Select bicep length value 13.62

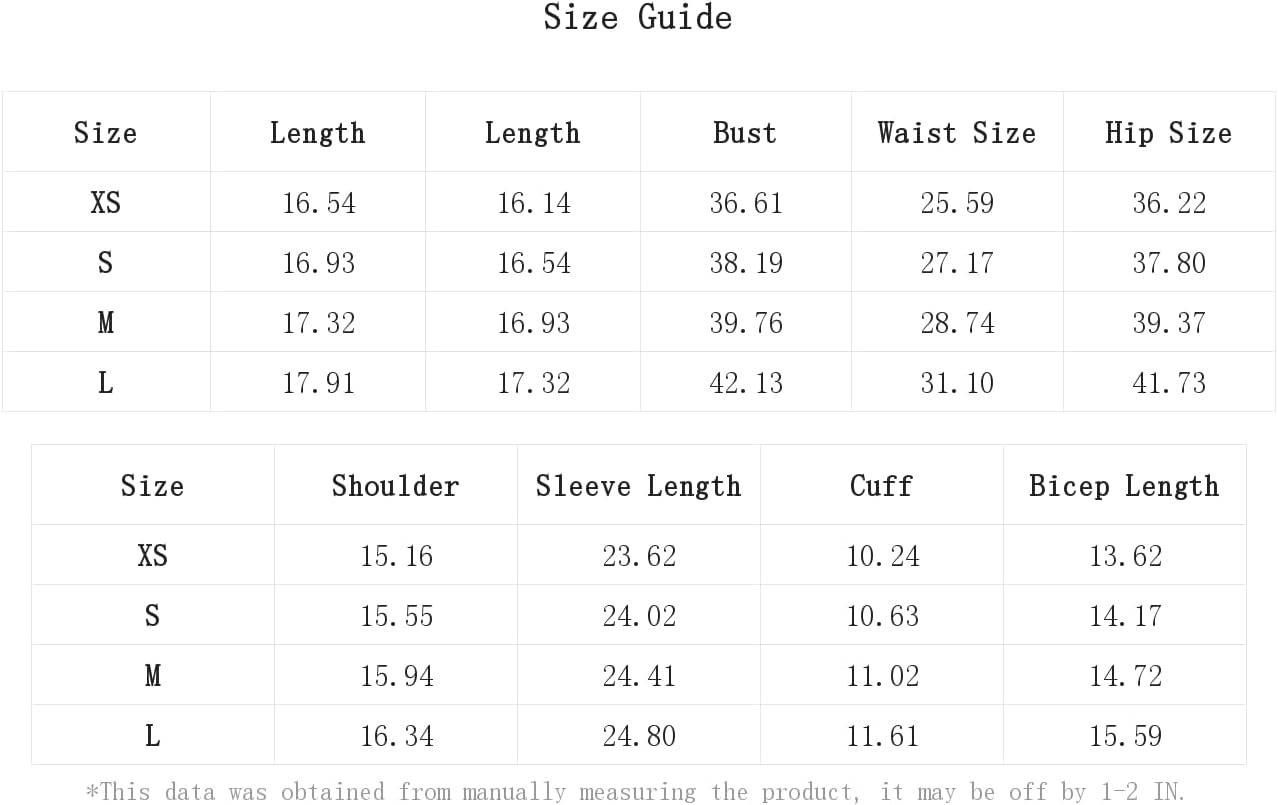click(x=1126, y=556)
